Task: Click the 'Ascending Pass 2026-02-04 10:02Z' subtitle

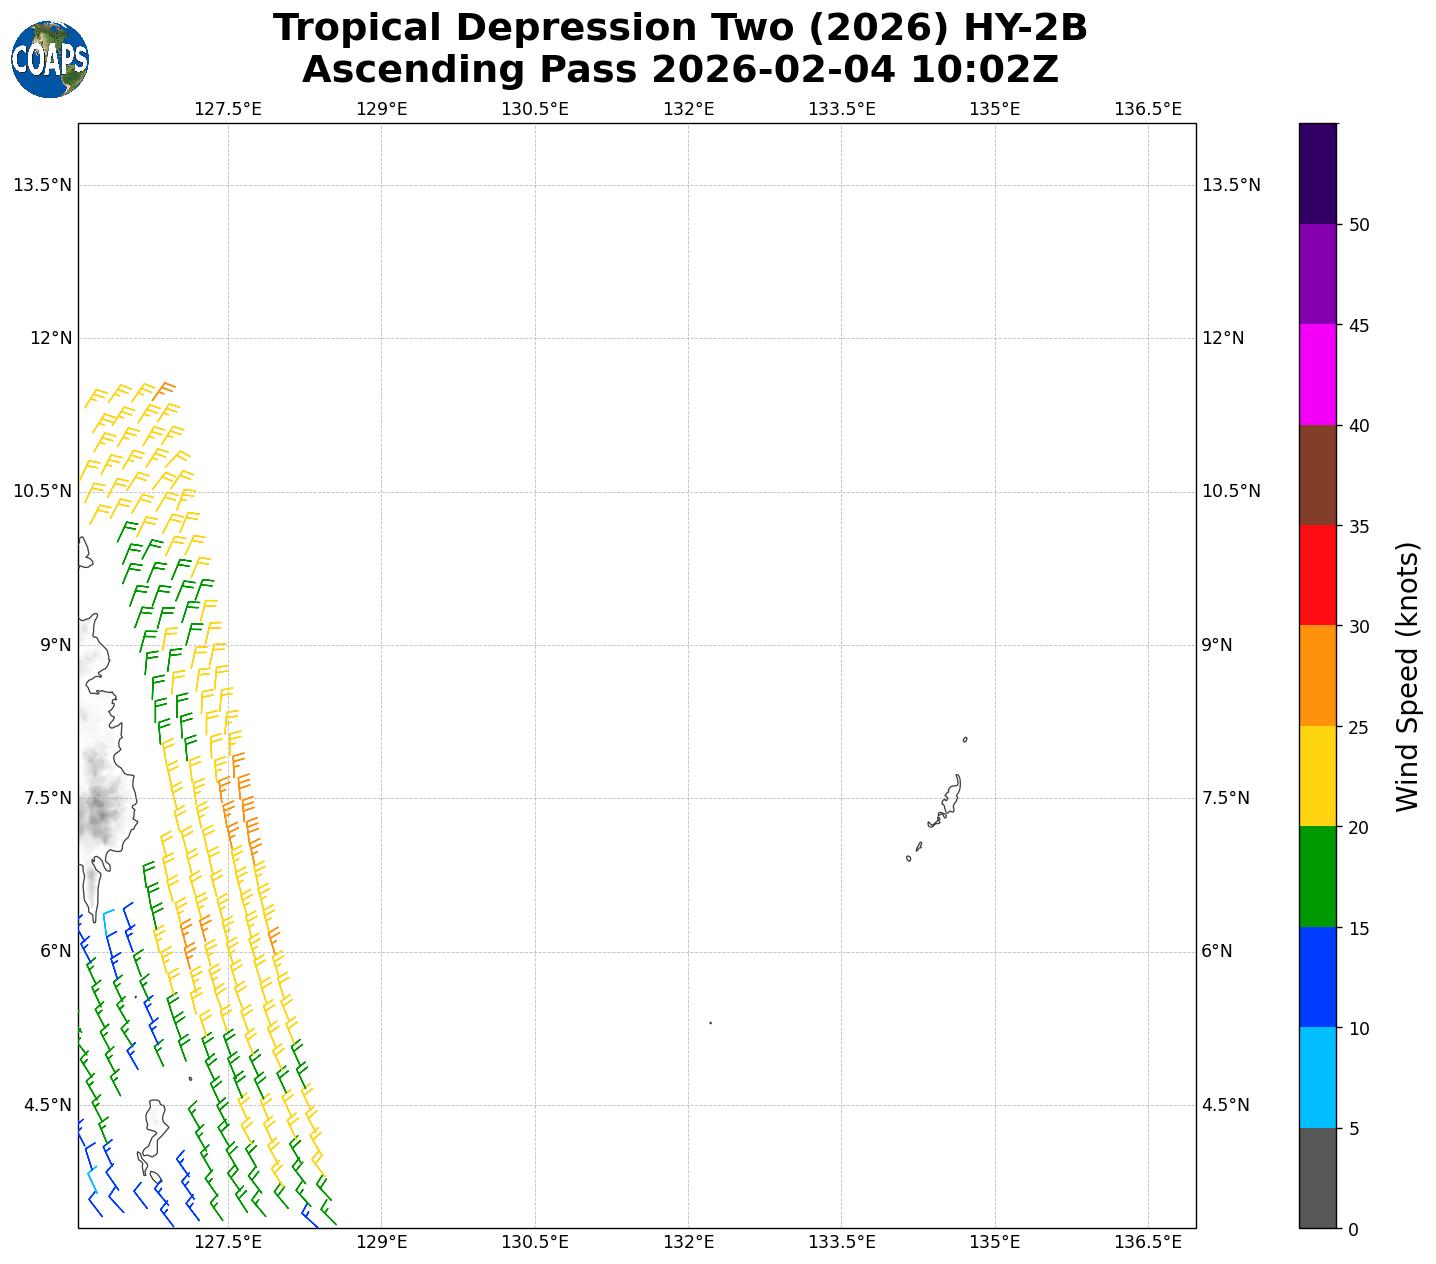Action: tap(680, 71)
